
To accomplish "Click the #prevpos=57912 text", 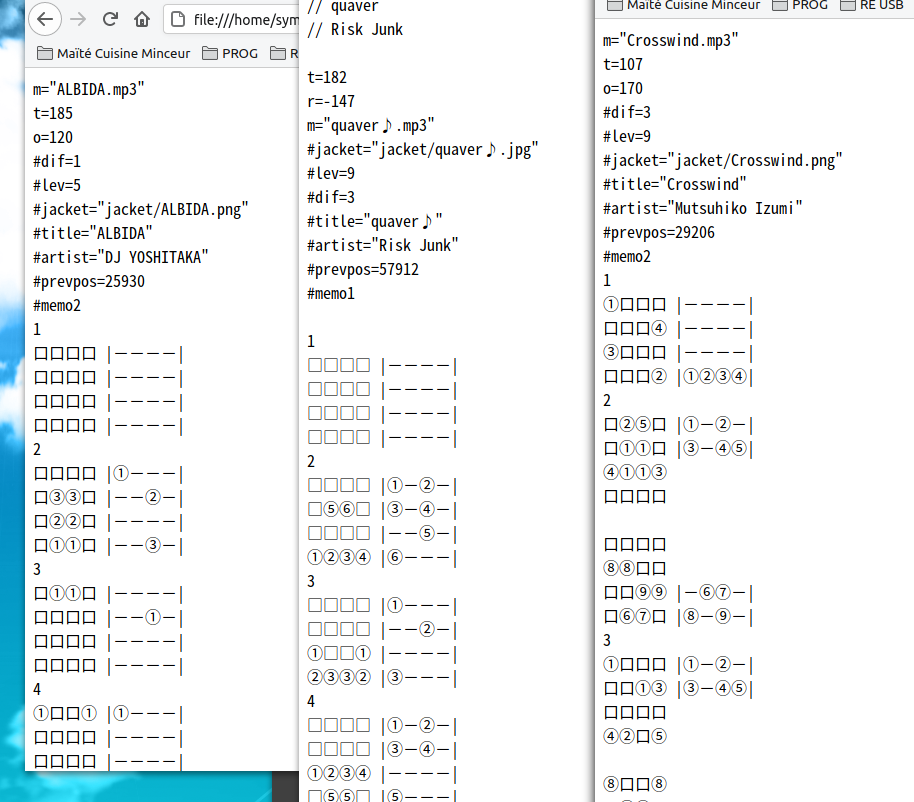I will [x=363, y=270].
